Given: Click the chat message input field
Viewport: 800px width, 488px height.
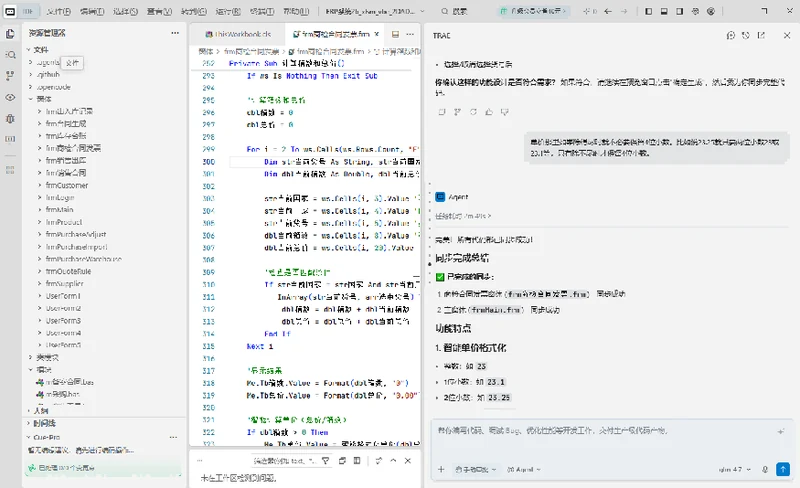Looking at the screenshot, I should (x=611, y=440).
